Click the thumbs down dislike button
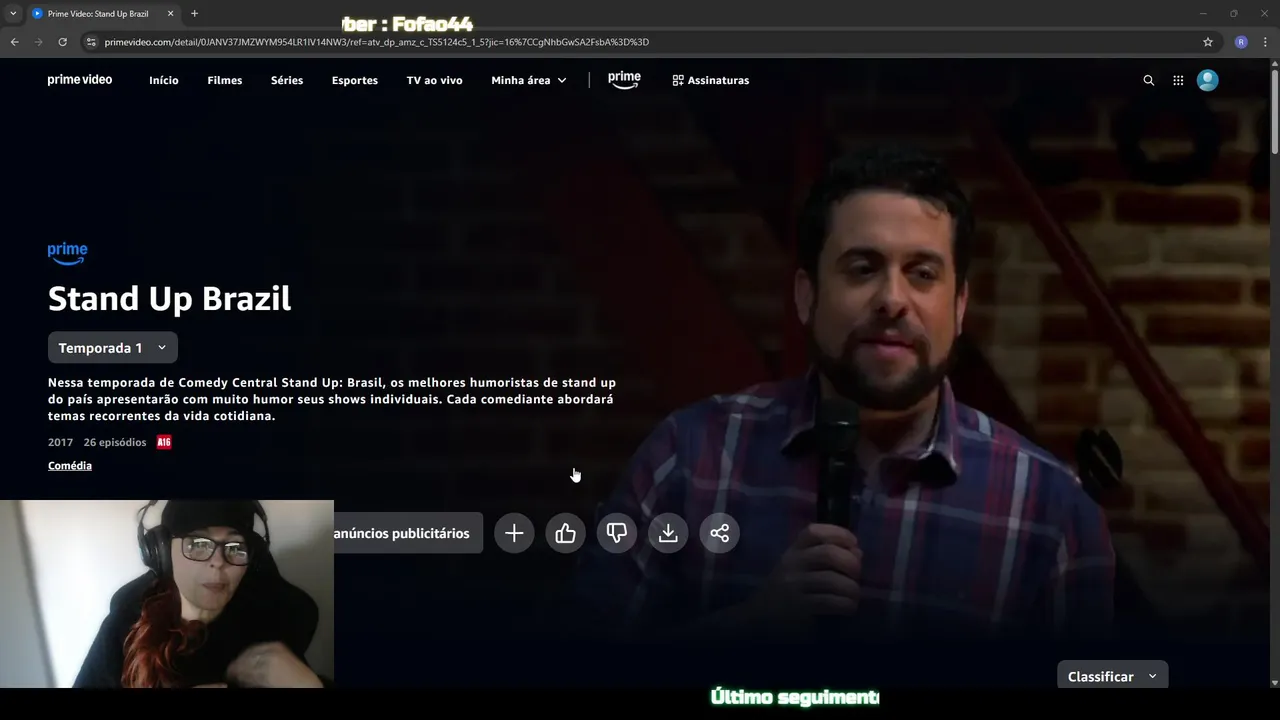Screen dimensions: 1280x720 617,533
